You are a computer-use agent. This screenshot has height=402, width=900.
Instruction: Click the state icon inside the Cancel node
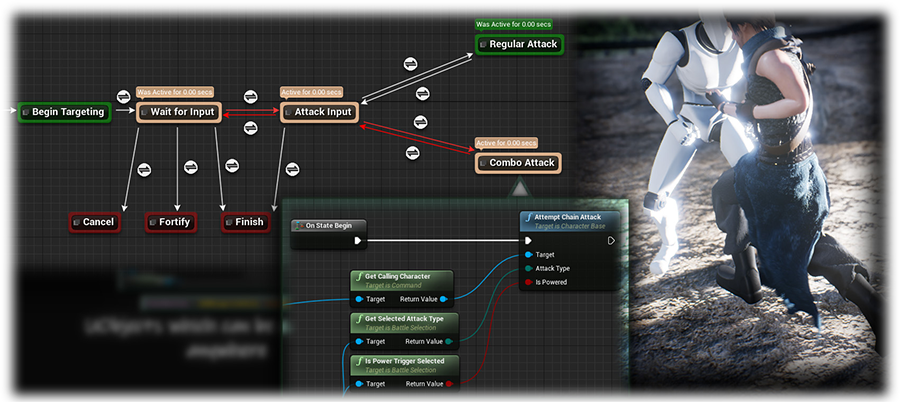[x=77, y=222]
